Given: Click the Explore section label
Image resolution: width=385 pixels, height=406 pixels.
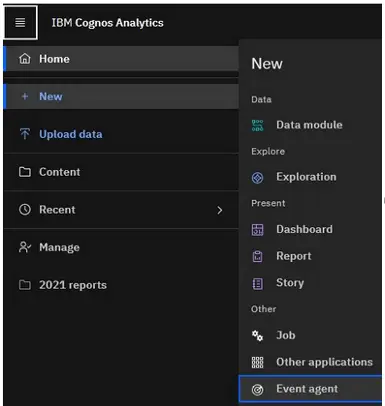Looking at the screenshot, I should pos(268,151).
